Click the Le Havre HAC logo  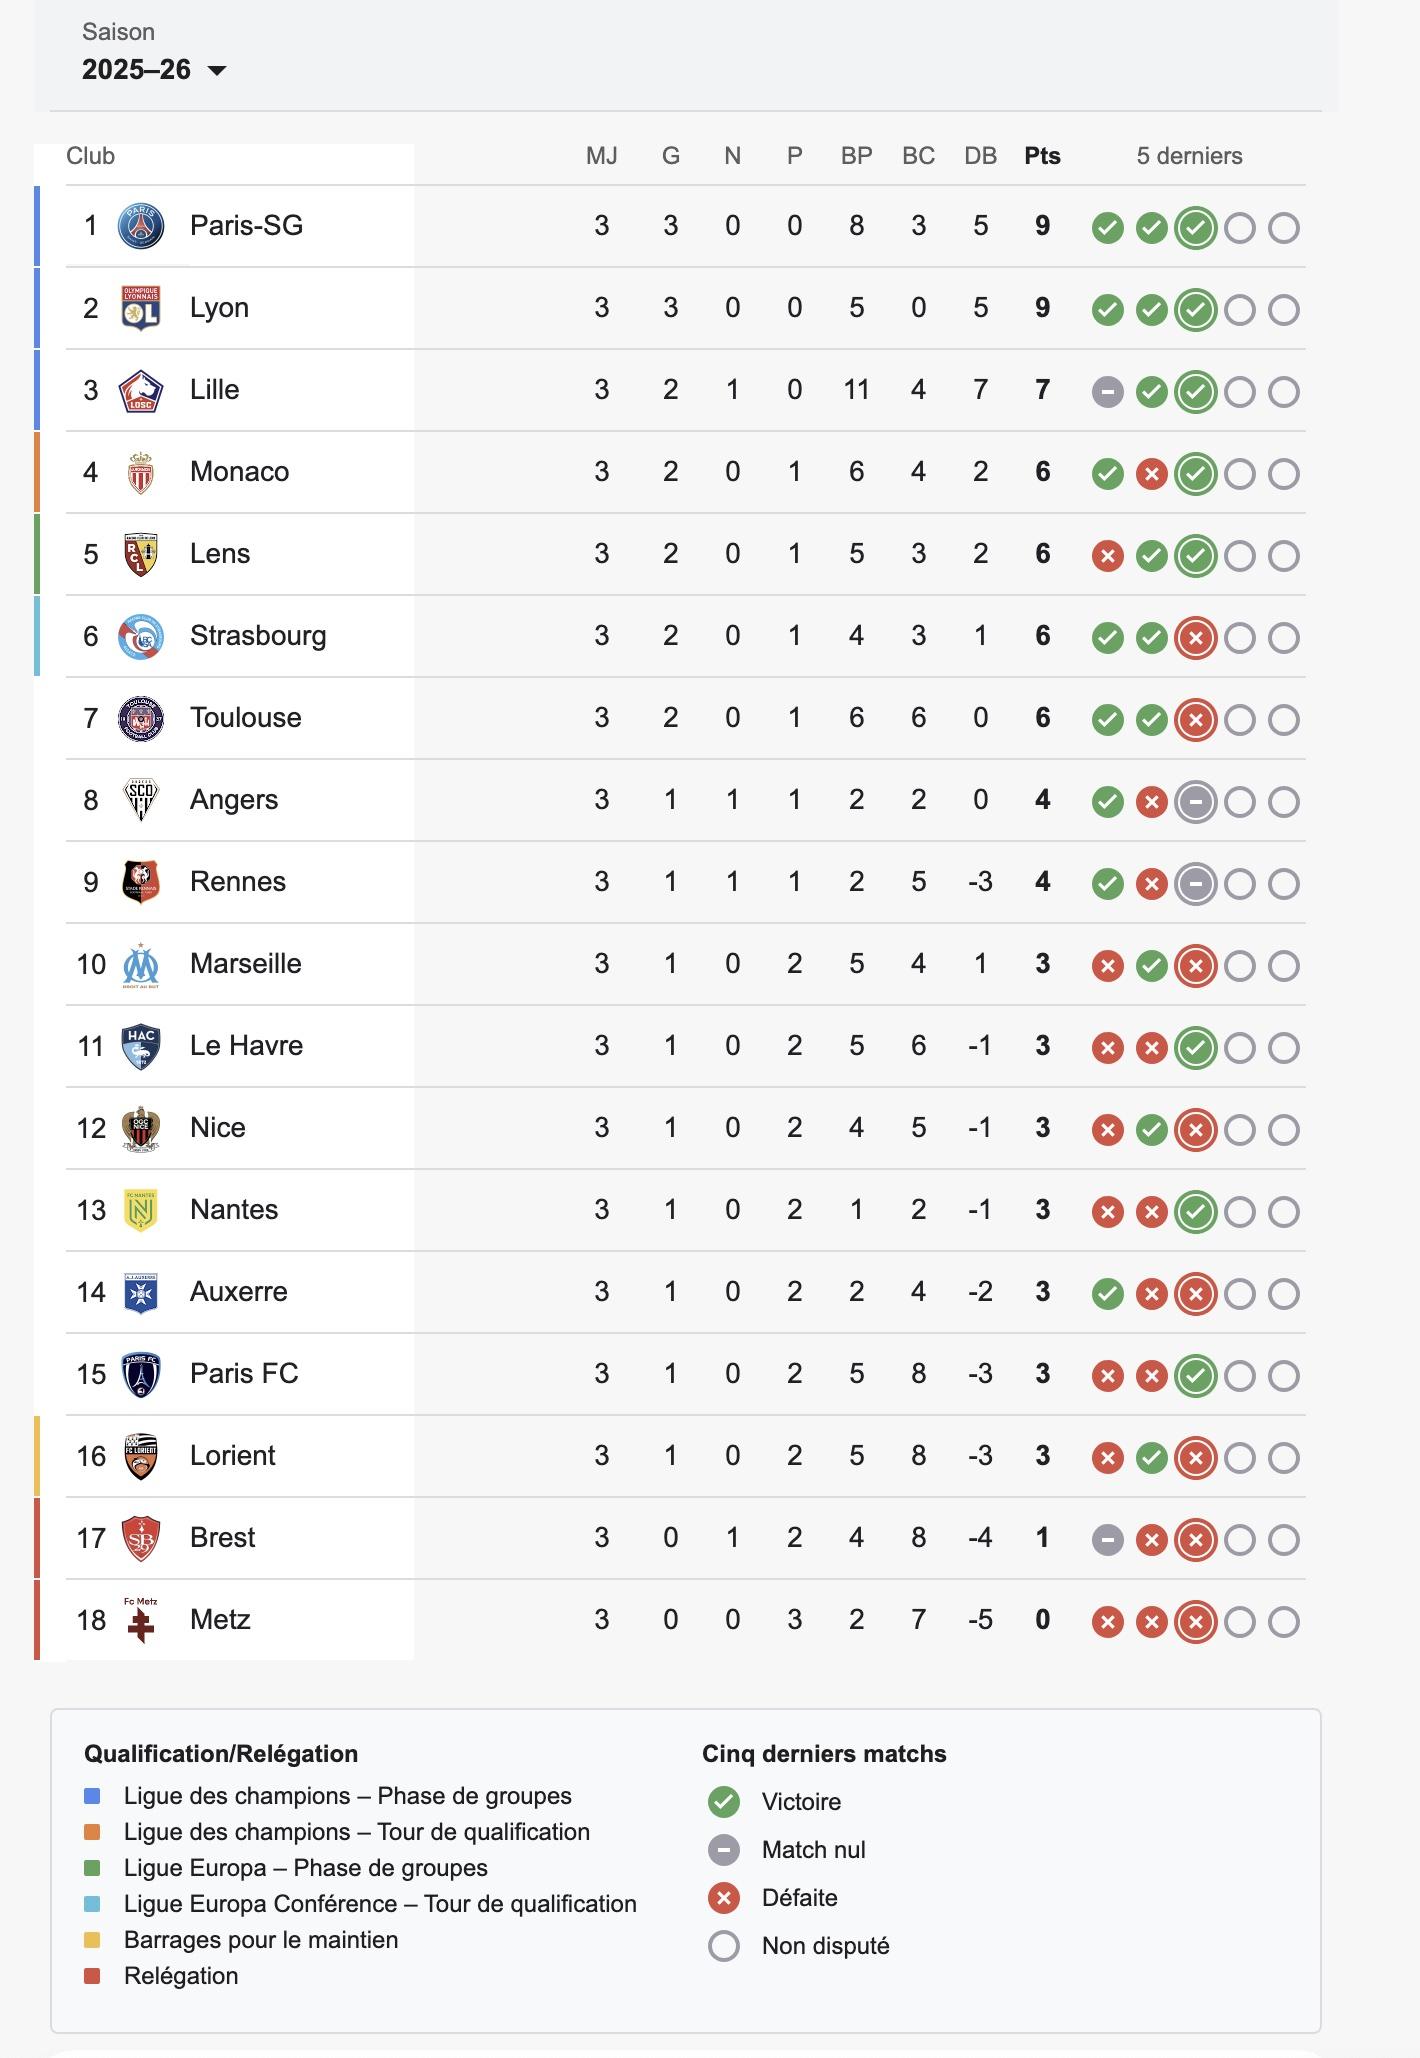pos(141,1046)
